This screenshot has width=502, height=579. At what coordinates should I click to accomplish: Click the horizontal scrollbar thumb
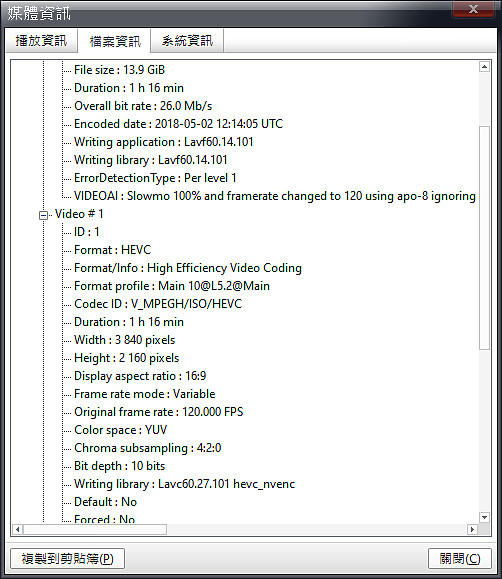(x=95, y=530)
